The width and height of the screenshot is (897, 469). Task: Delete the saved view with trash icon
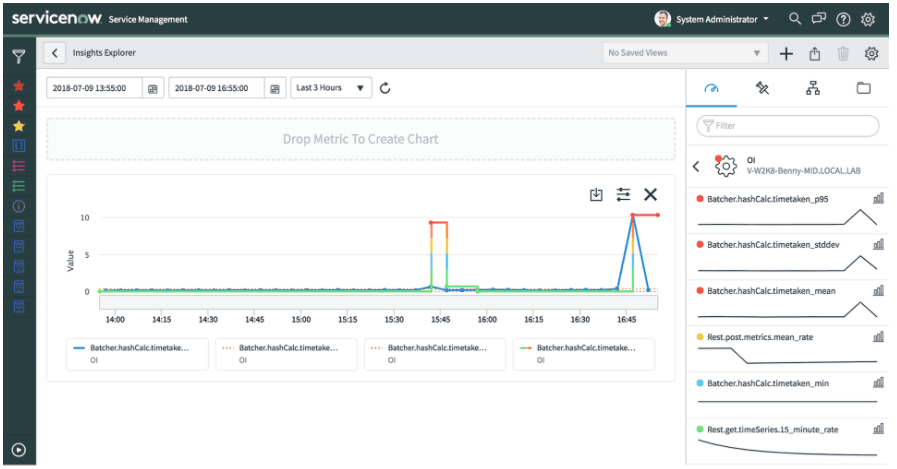pos(843,54)
